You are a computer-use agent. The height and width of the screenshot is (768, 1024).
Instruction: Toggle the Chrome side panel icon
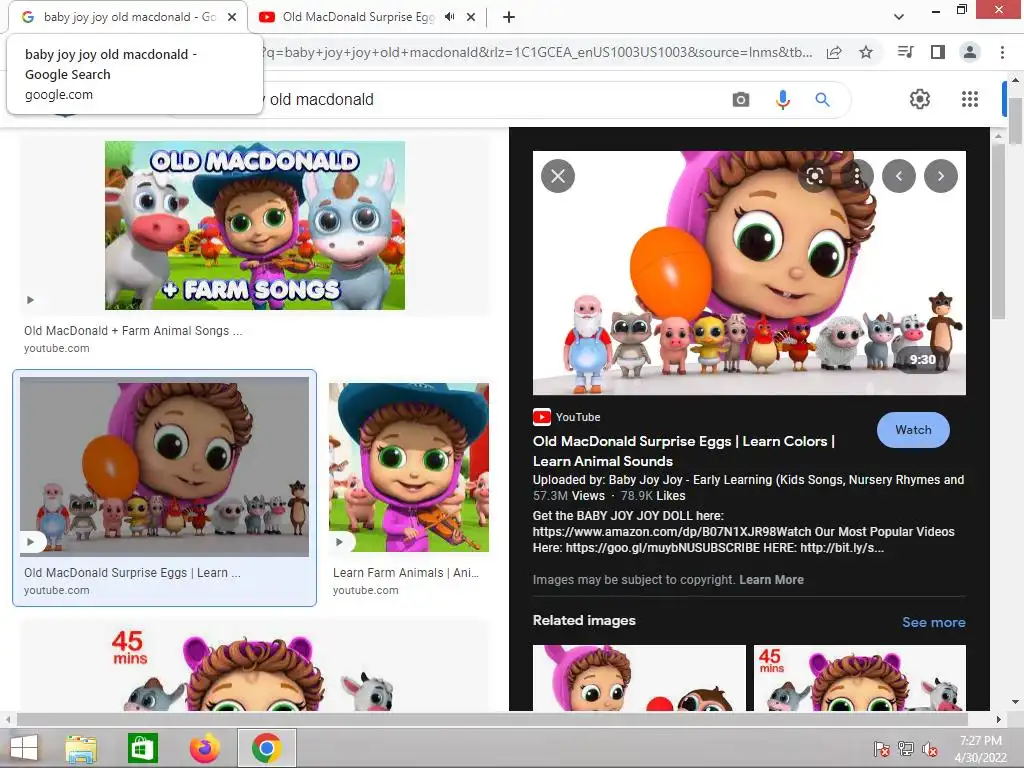pyautogui.click(x=938, y=52)
